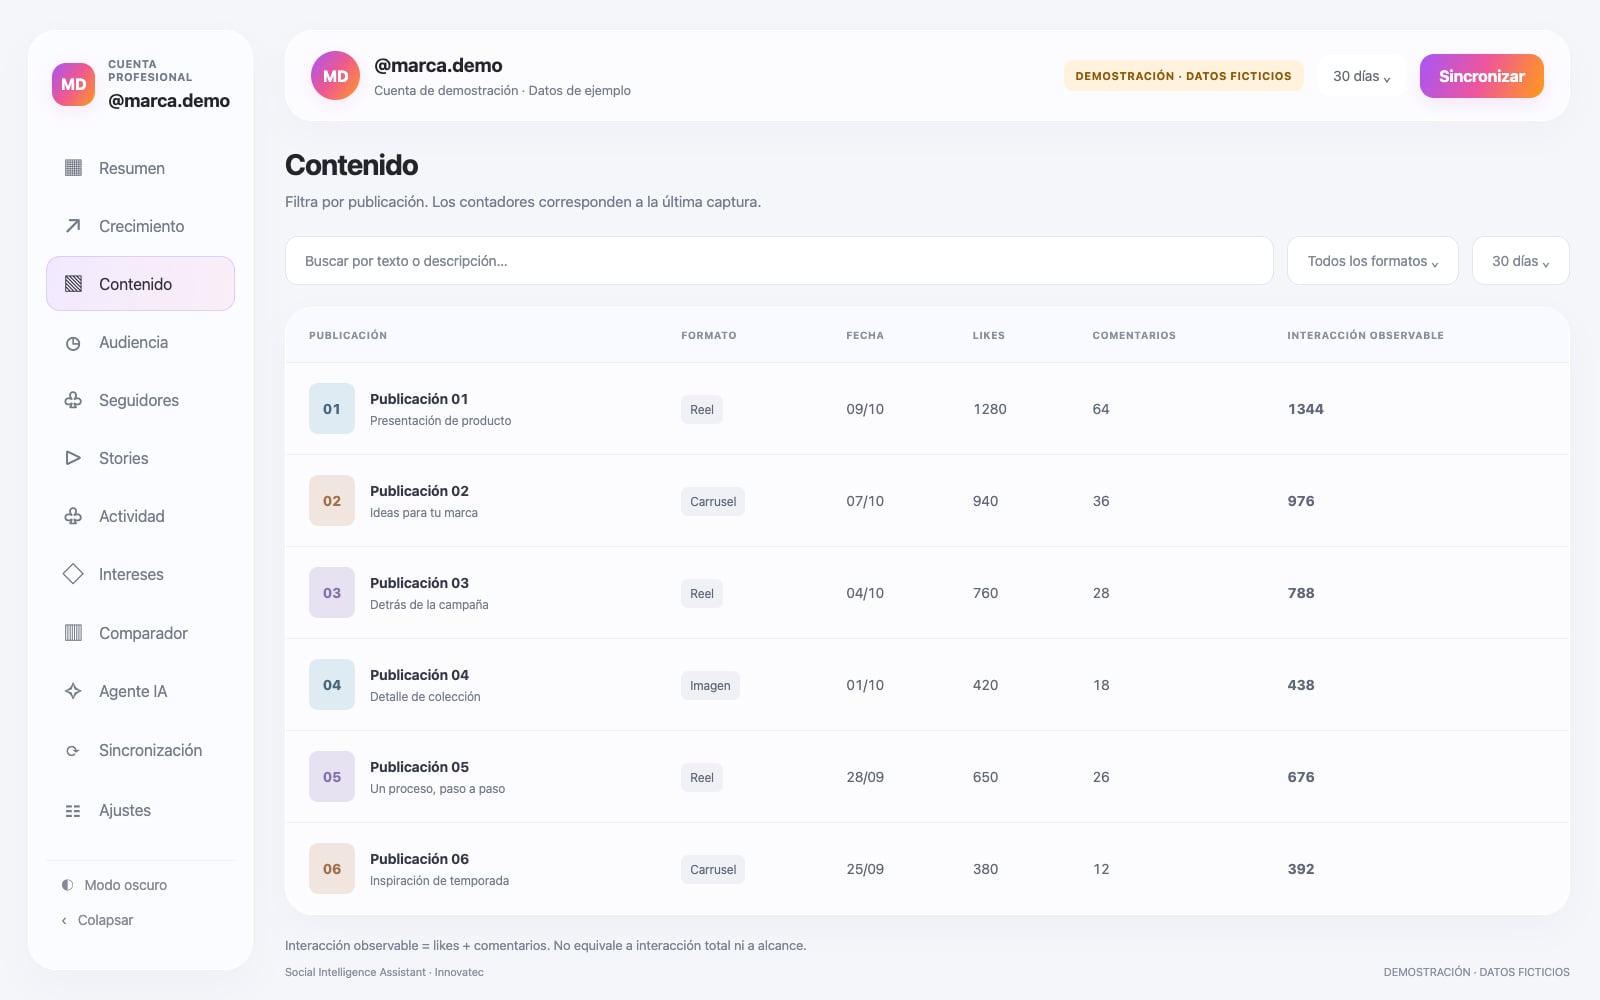The image size is (1600, 1000).
Task: Click the Resumen grid icon
Action: [x=73, y=168]
